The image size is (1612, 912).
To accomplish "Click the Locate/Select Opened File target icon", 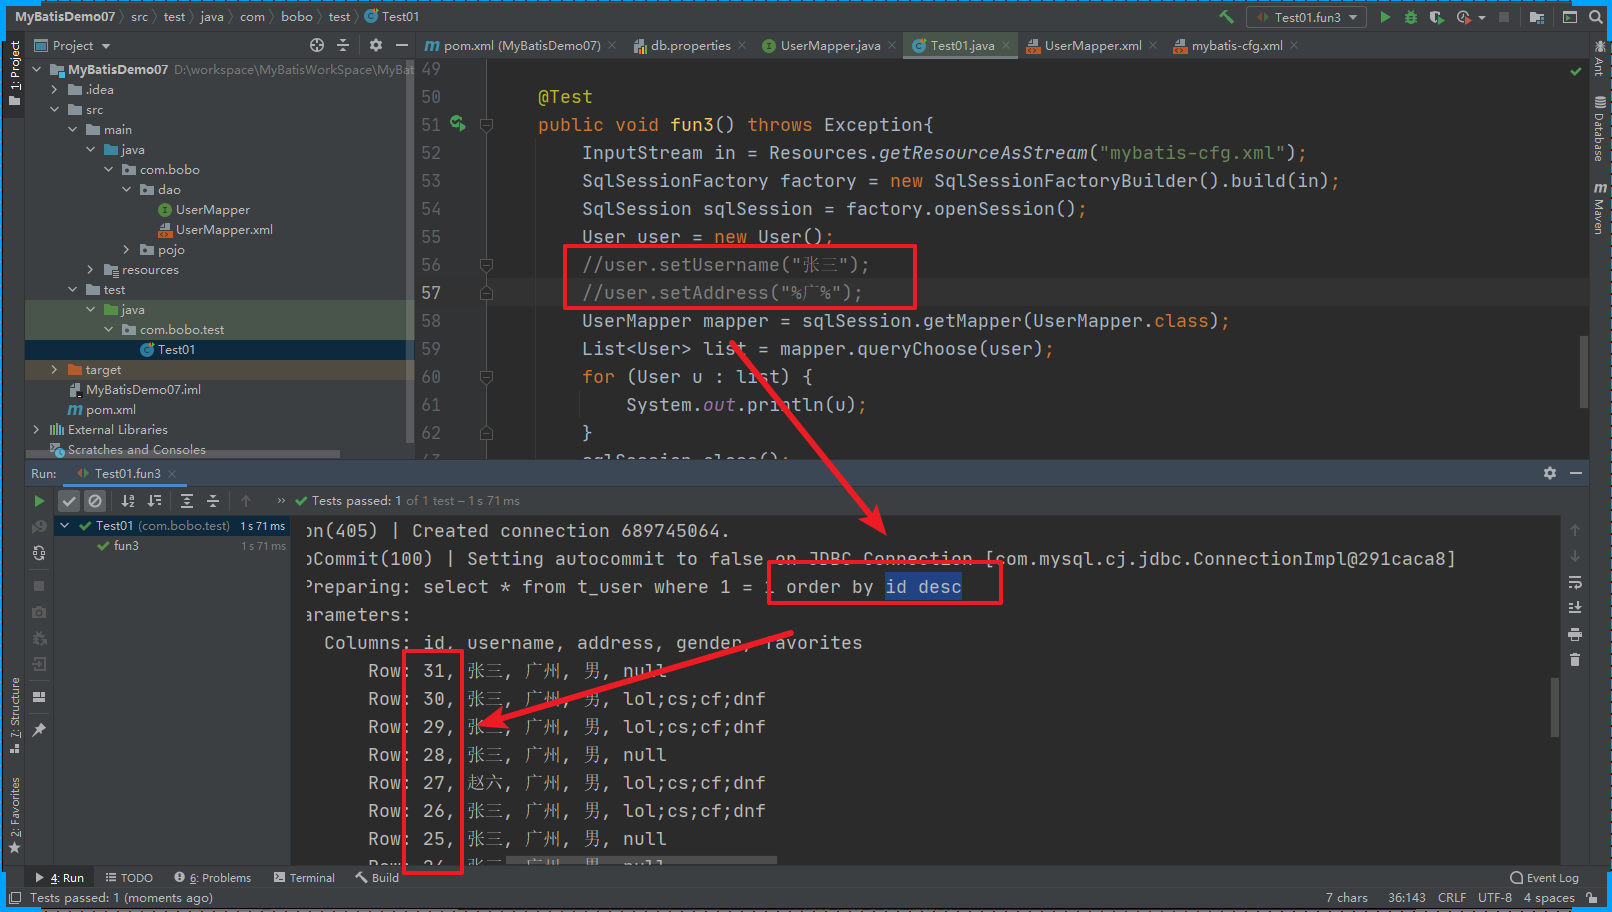I will click(317, 45).
